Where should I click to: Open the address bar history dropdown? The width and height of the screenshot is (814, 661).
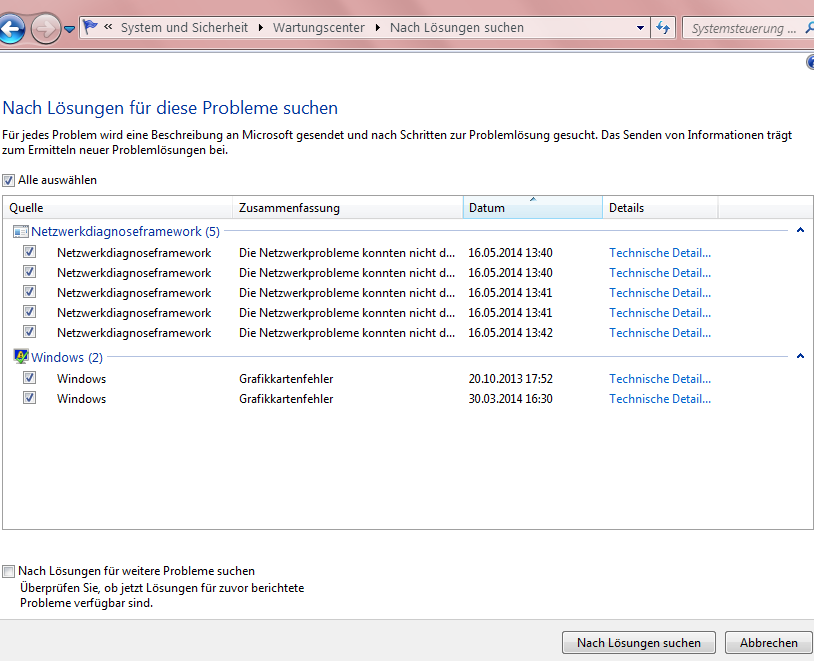point(641,28)
